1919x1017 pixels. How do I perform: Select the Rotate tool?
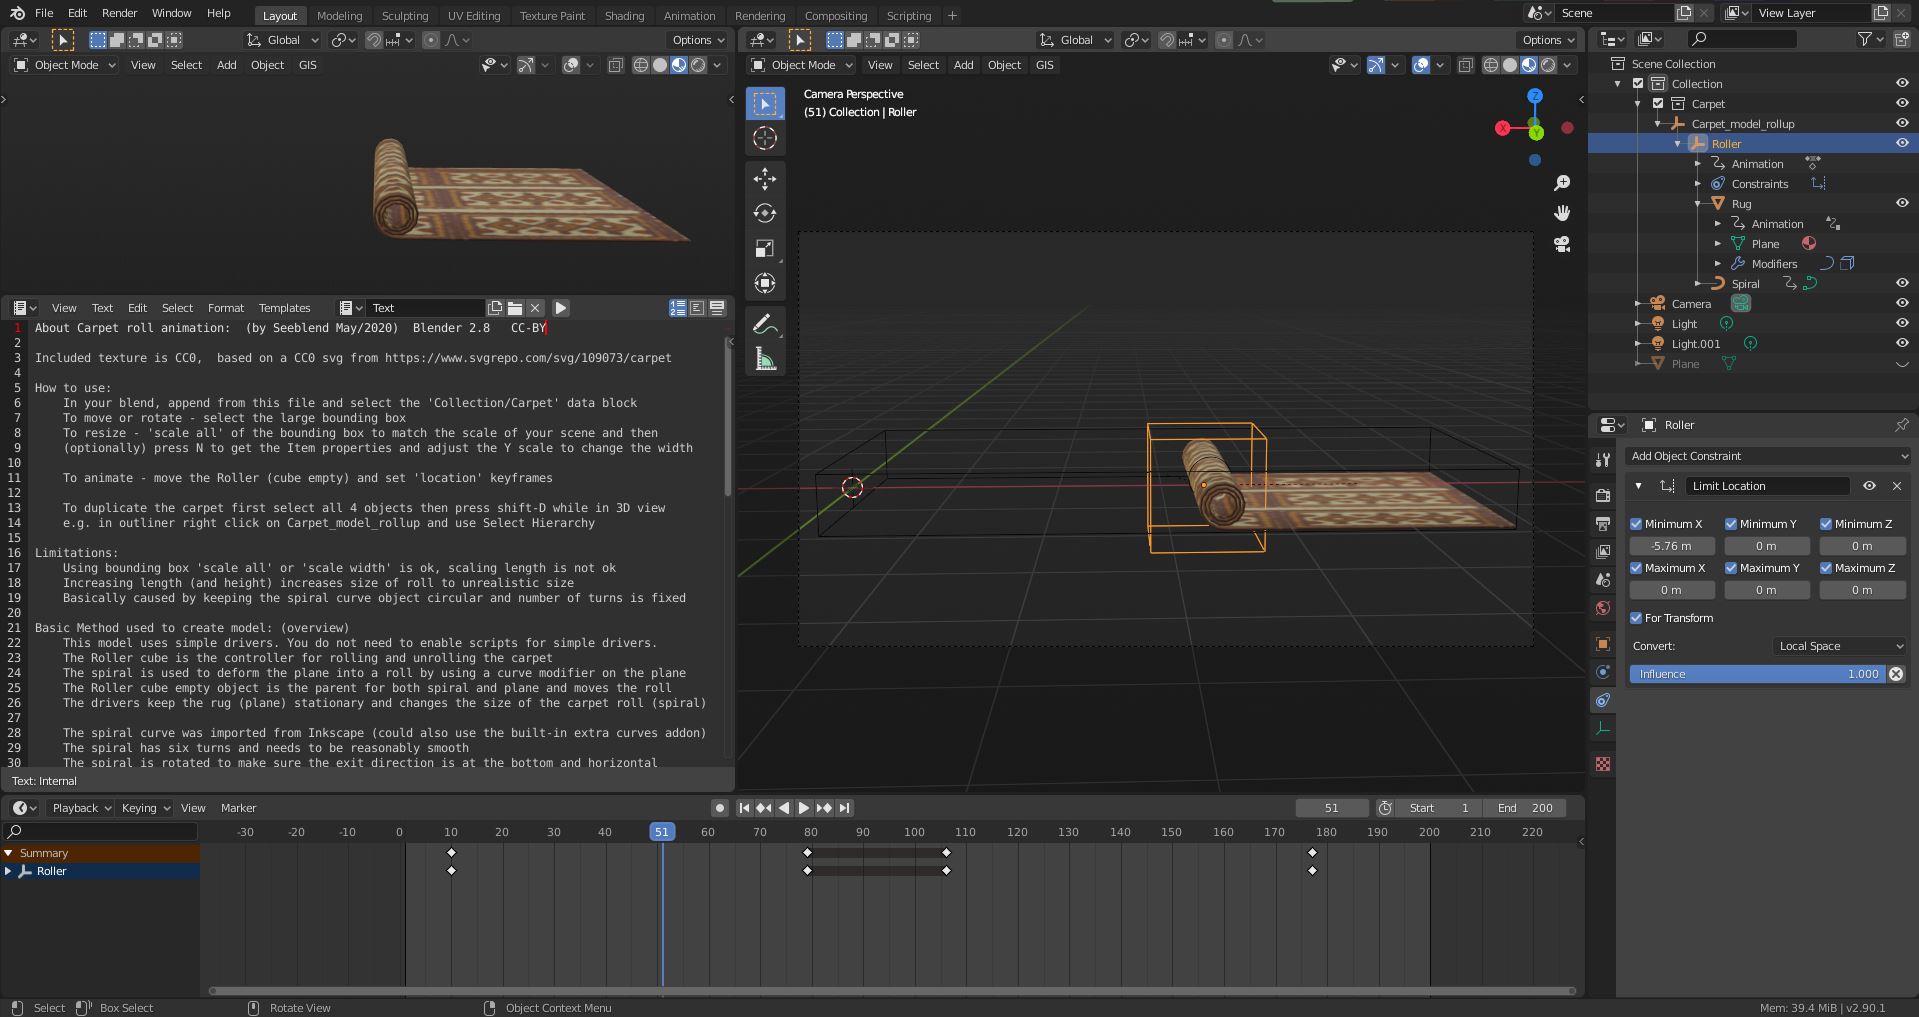click(x=765, y=213)
